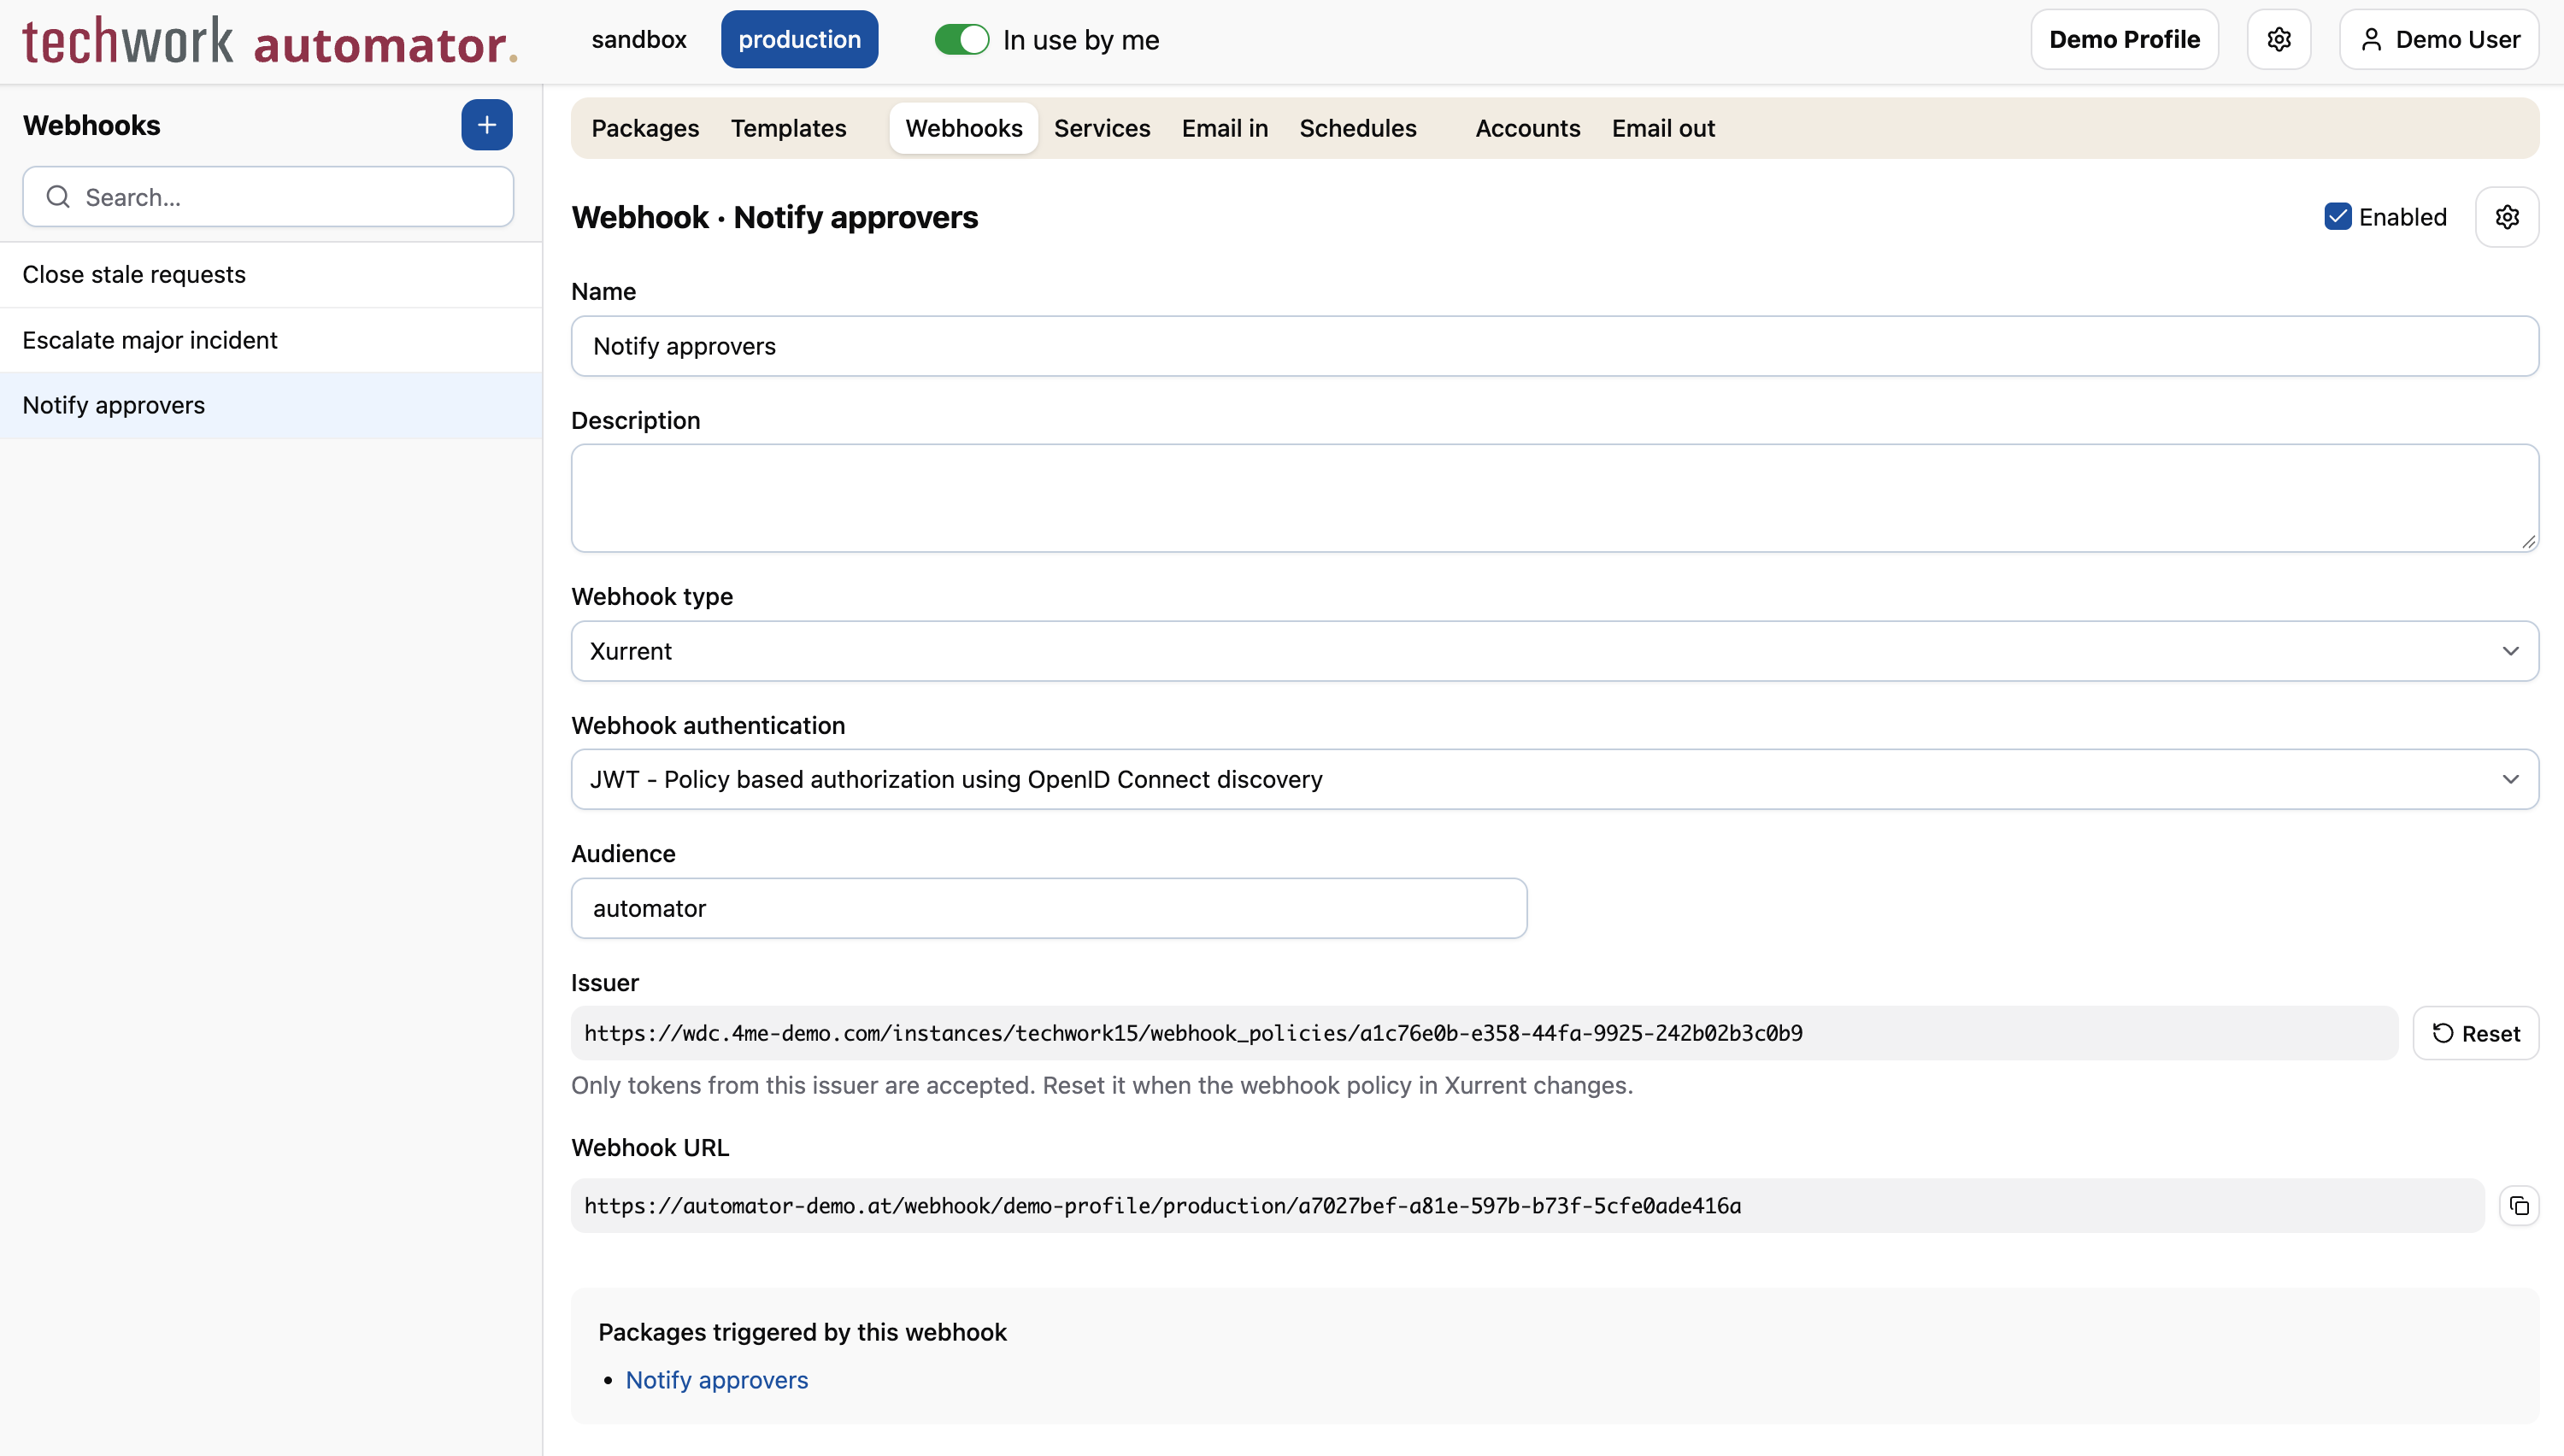2564x1456 pixels.
Task: Copy the Webhook URL to clipboard
Action: pyautogui.click(x=2519, y=1206)
